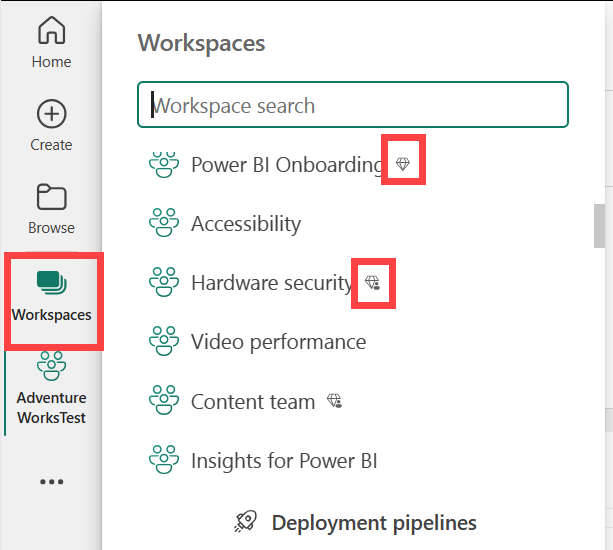Open the Adventure WorksTest workspace shortcut
613x550 pixels.
click(51, 366)
